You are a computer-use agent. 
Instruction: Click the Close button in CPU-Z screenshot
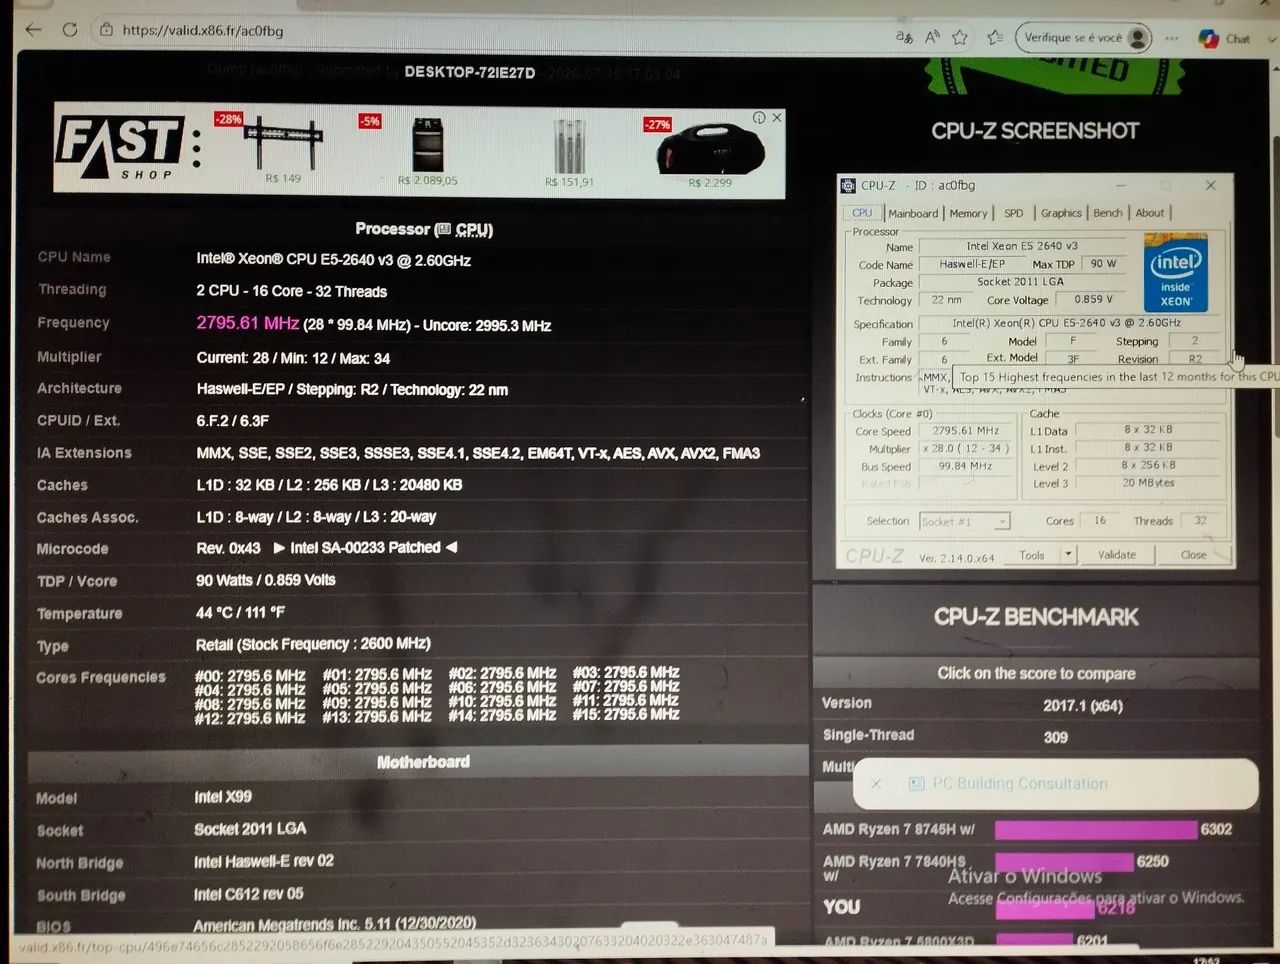[x=1193, y=555]
